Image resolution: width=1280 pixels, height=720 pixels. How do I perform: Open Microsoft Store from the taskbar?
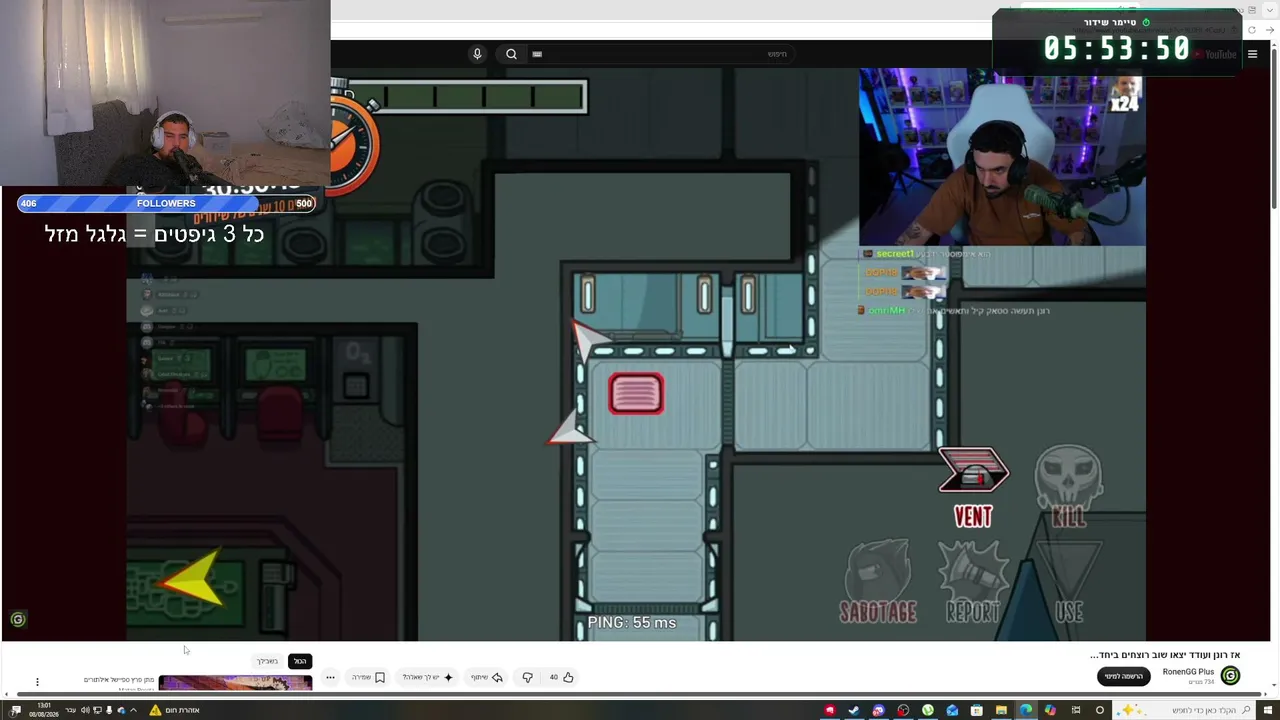point(977,710)
